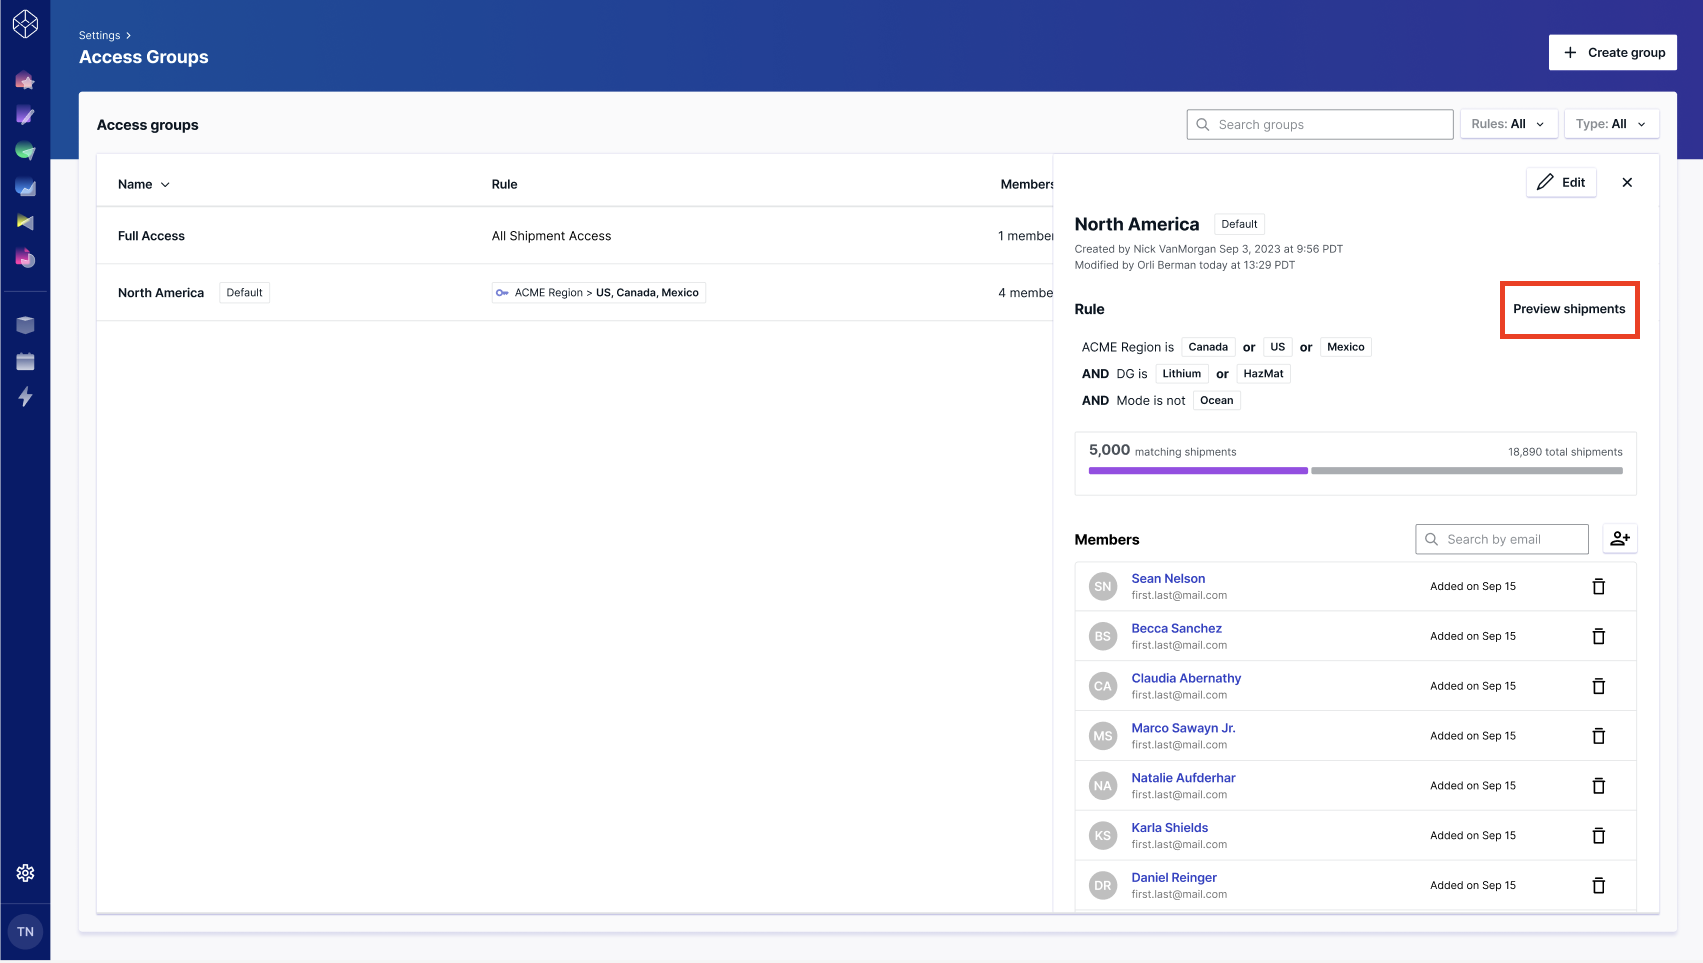Open Marco Sawayn Jr.'s profile link
The width and height of the screenshot is (1703, 963).
click(x=1183, y=728)
